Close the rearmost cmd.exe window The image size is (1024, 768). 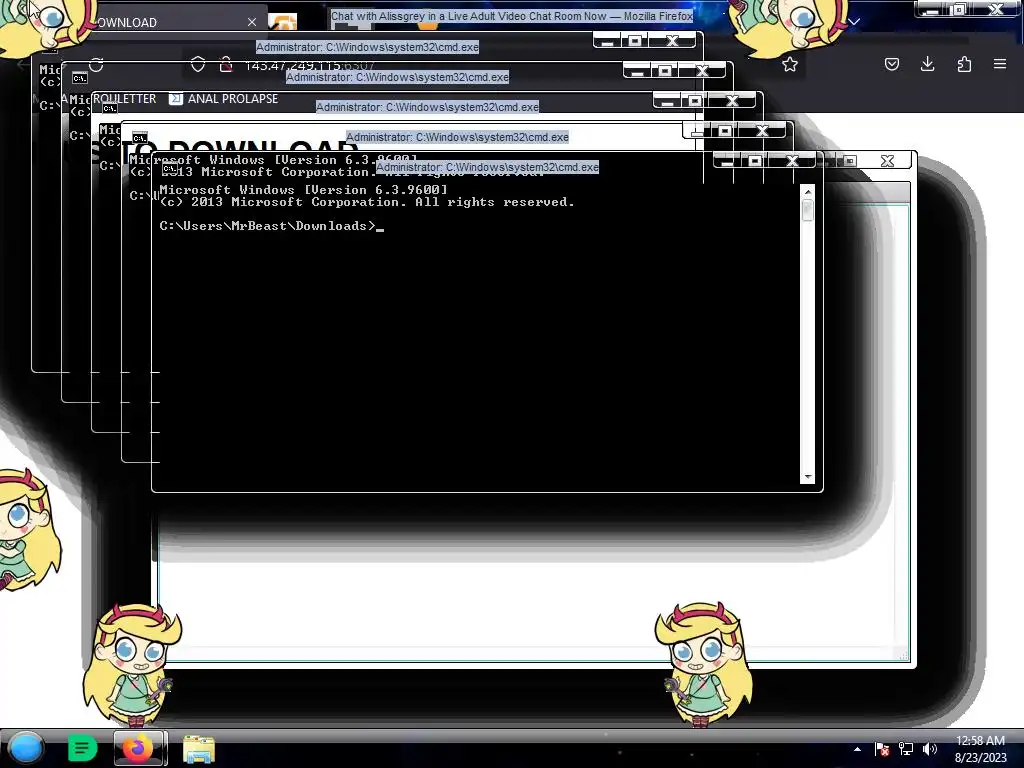[x=672, y=40]
